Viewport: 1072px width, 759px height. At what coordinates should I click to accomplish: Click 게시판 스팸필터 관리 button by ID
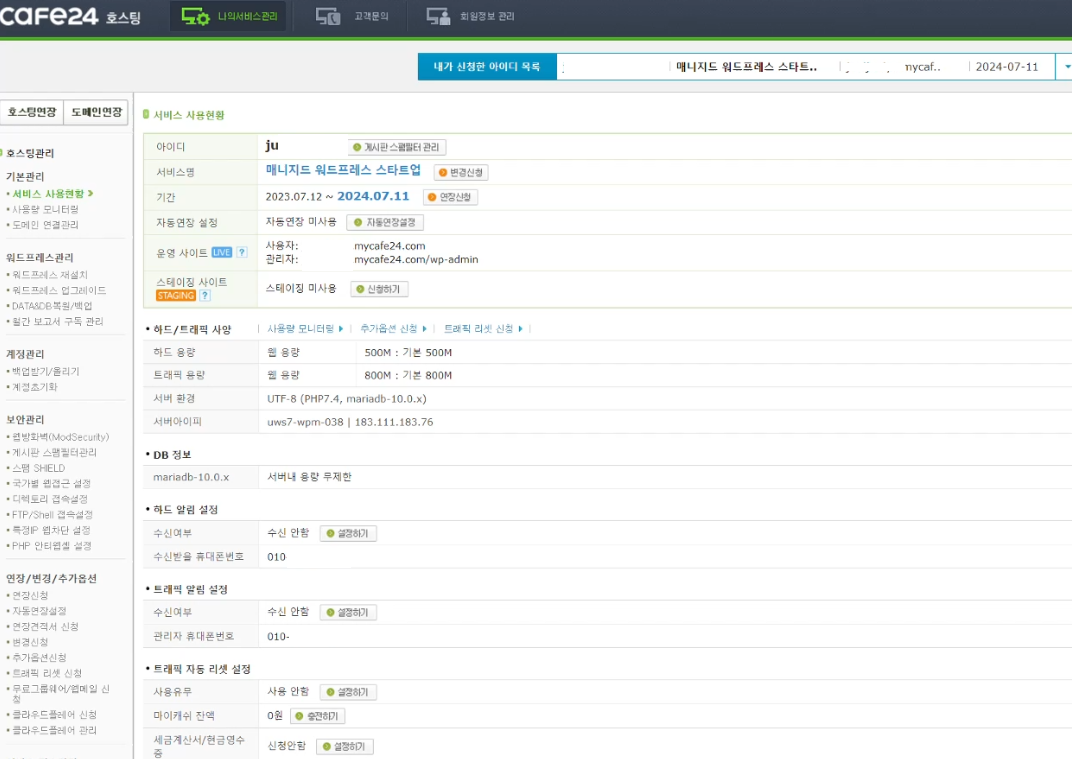pos(397,147)
